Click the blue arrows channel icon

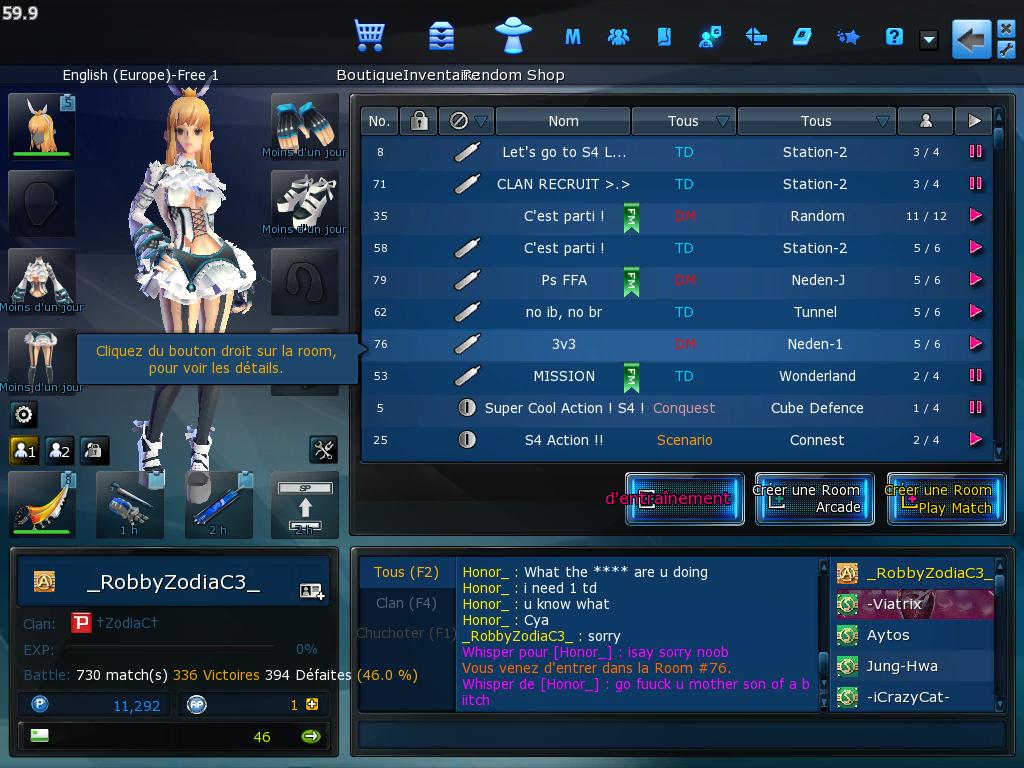756,37
